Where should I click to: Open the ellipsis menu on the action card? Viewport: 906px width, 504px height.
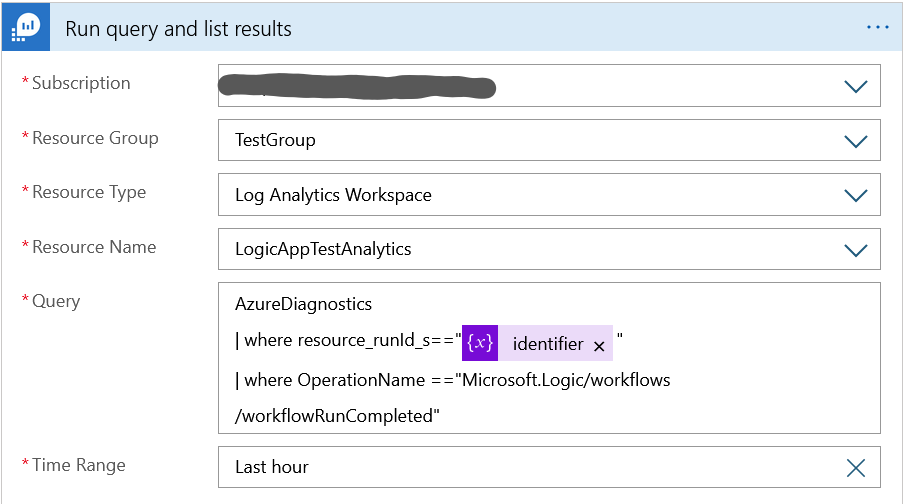pyautogui.click(x=877, y=27)
